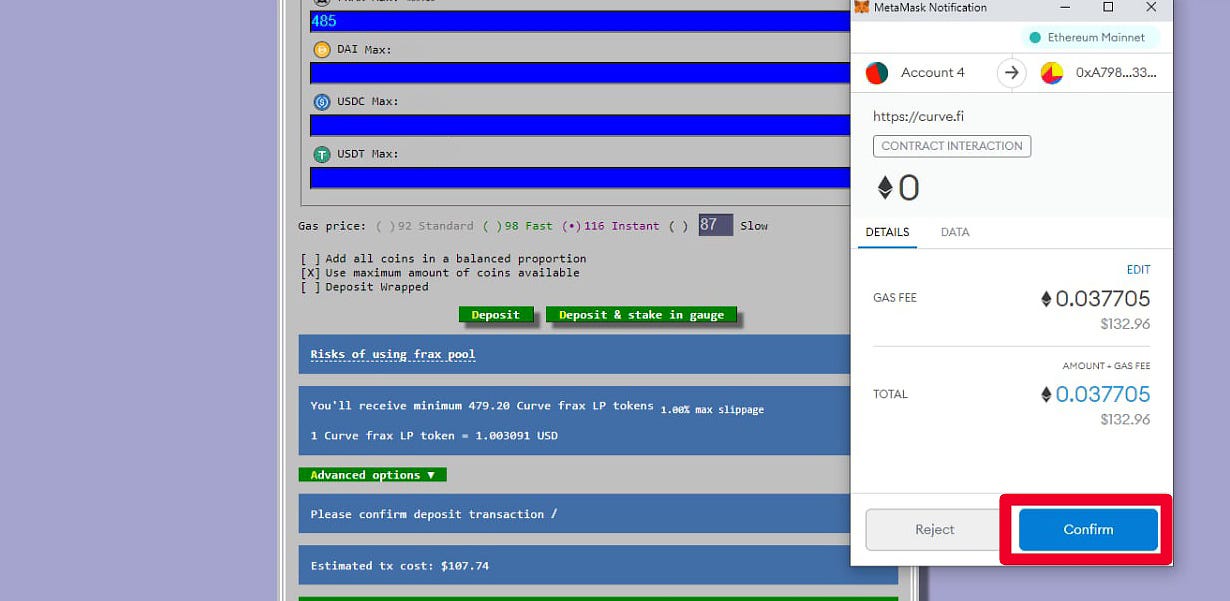
Task: Enable the Deposit Wrapped checkbox
Action: [311, 287]
